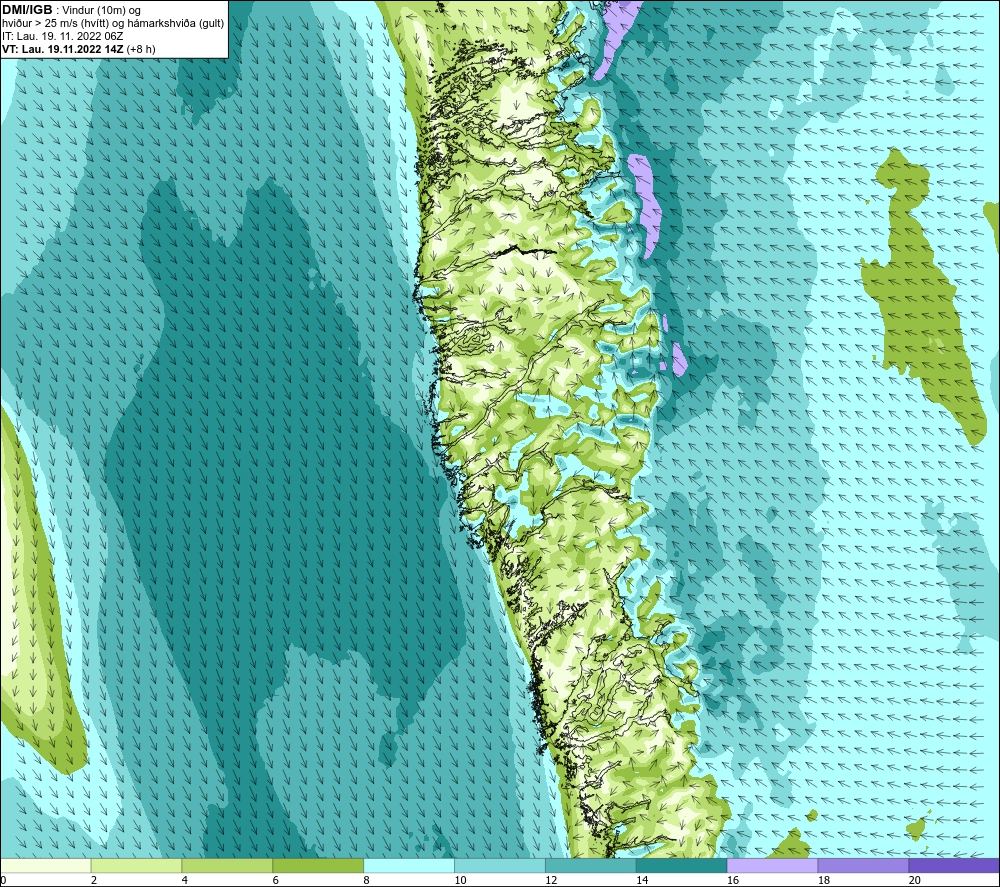Click the 4–6 m/s green swatch
Screen dimensions: 1000x887
(x=227, y=865)
